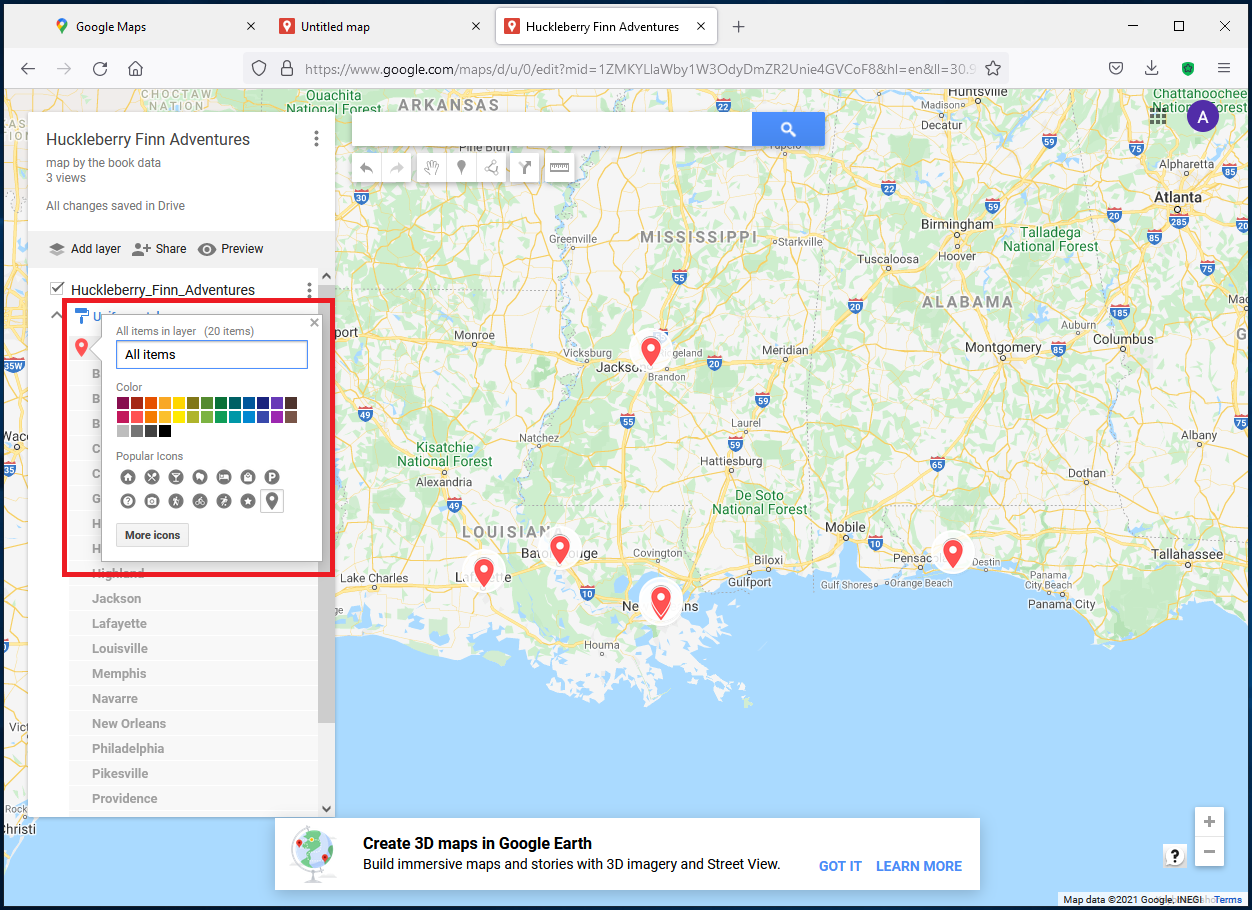Close the style popup with X
Viewport: 1252px width, 910px height.
[314, 323]
